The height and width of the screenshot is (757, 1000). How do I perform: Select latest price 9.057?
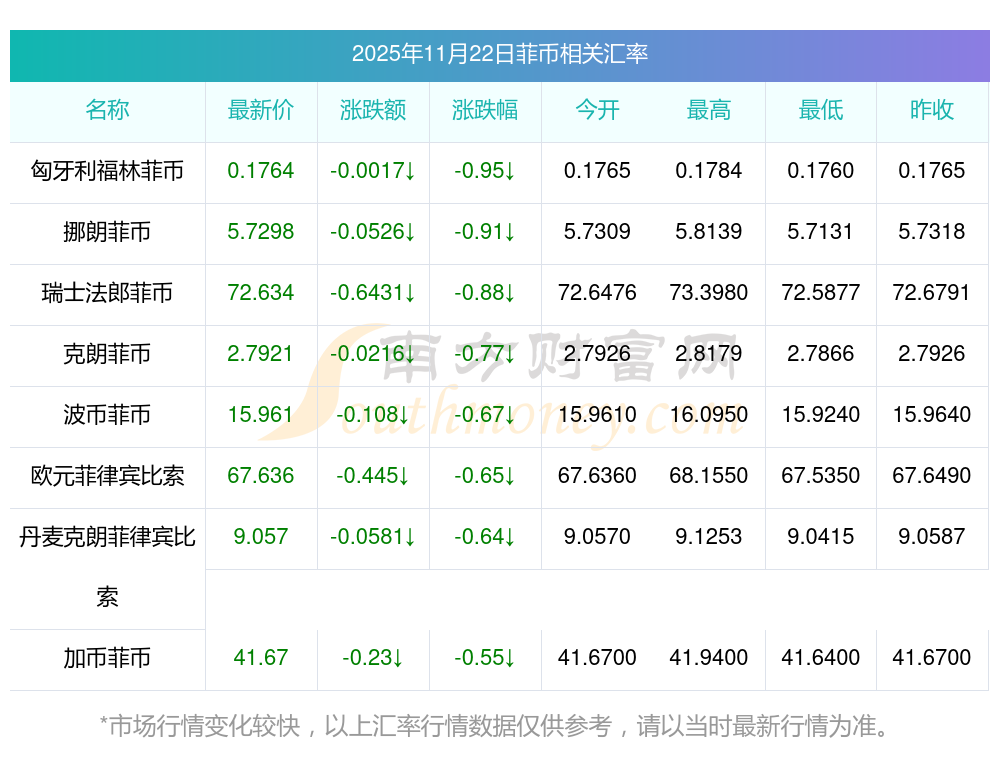click(x=261, y=536)
